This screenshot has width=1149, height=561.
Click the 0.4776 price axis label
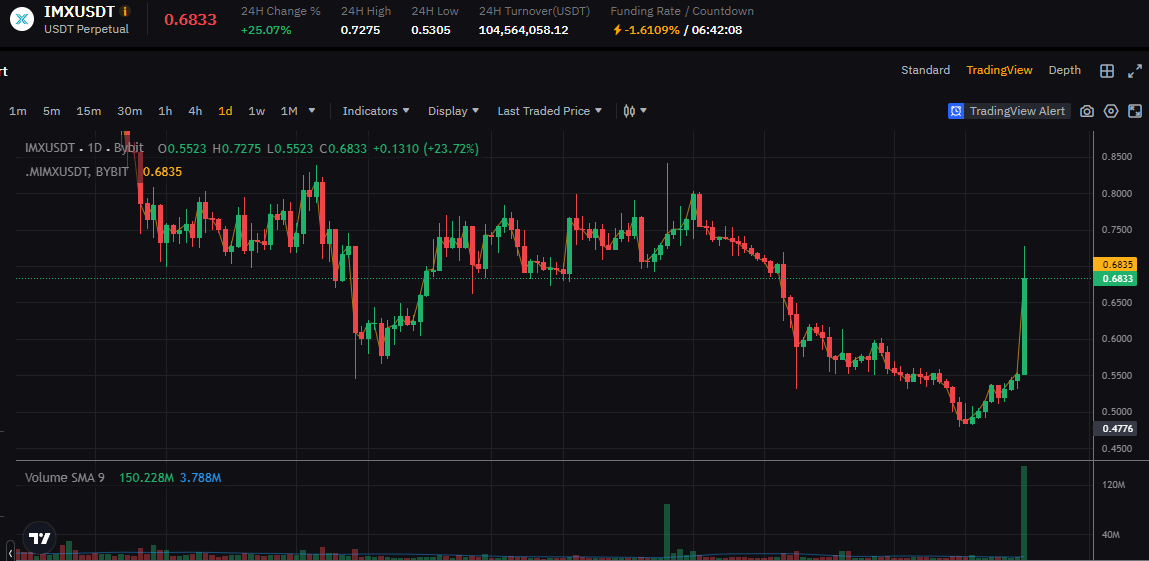1114,428
